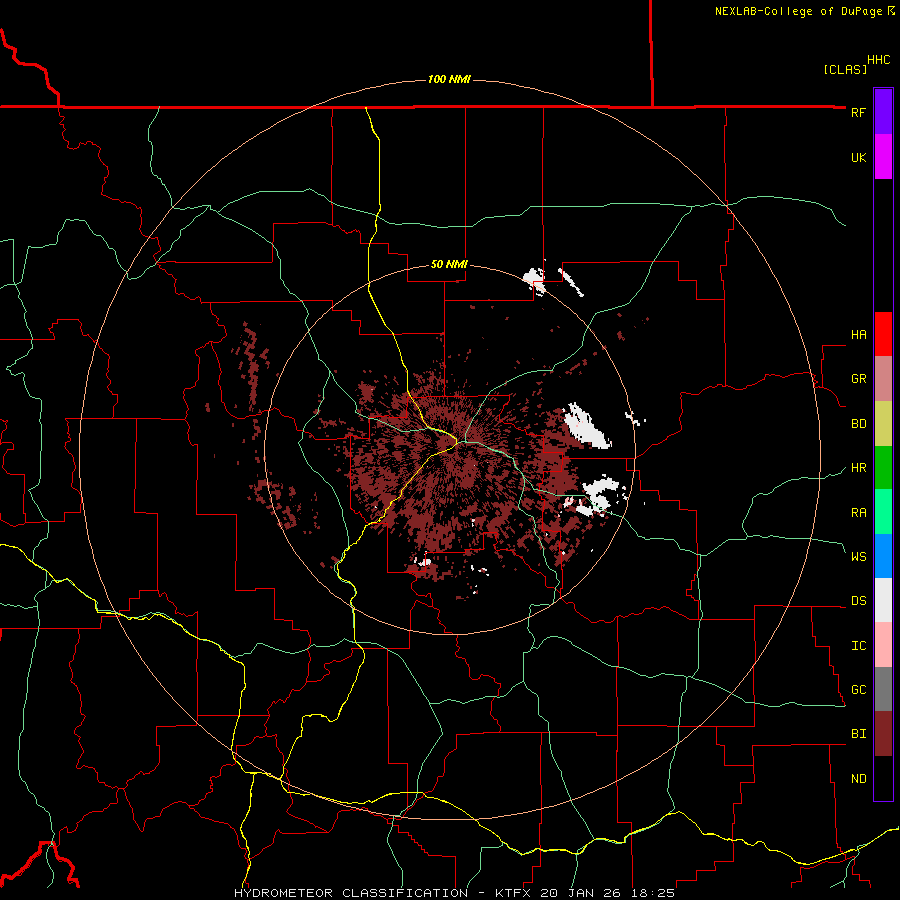The width and height of the screenshot is (900, 900).
Task: Click the 'WS' legend label
Action: [858, 556]
